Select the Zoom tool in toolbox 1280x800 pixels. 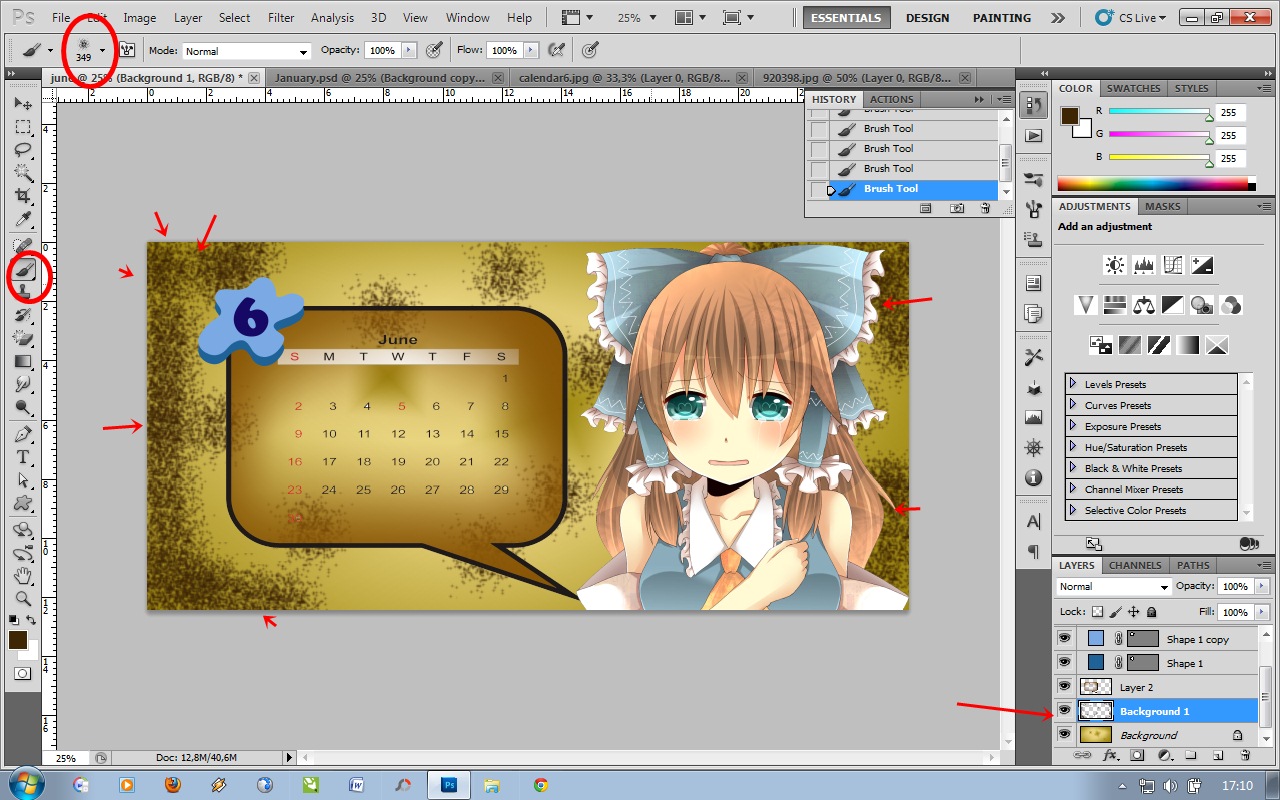(24, 599)
